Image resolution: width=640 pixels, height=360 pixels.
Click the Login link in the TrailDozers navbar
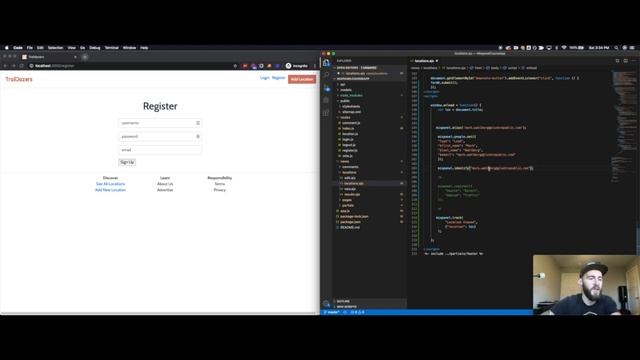coord(264,78)
